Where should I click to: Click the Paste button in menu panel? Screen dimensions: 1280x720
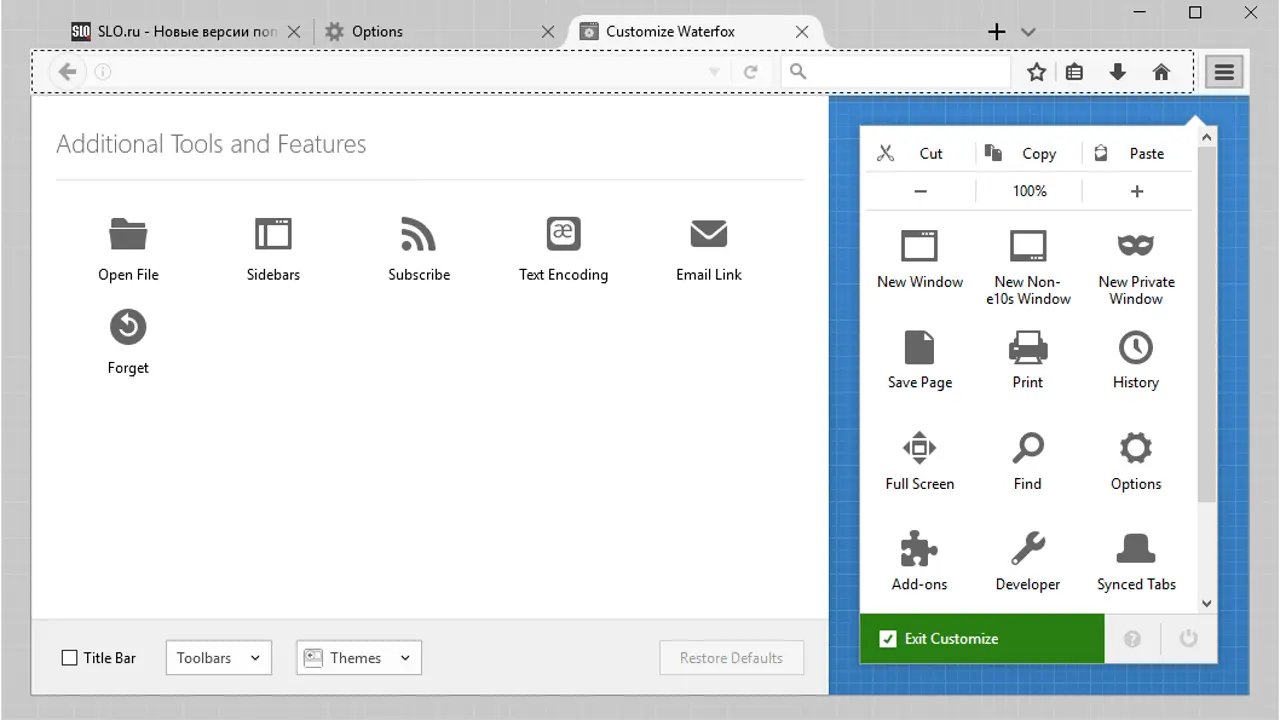(x=1136, y=153)
